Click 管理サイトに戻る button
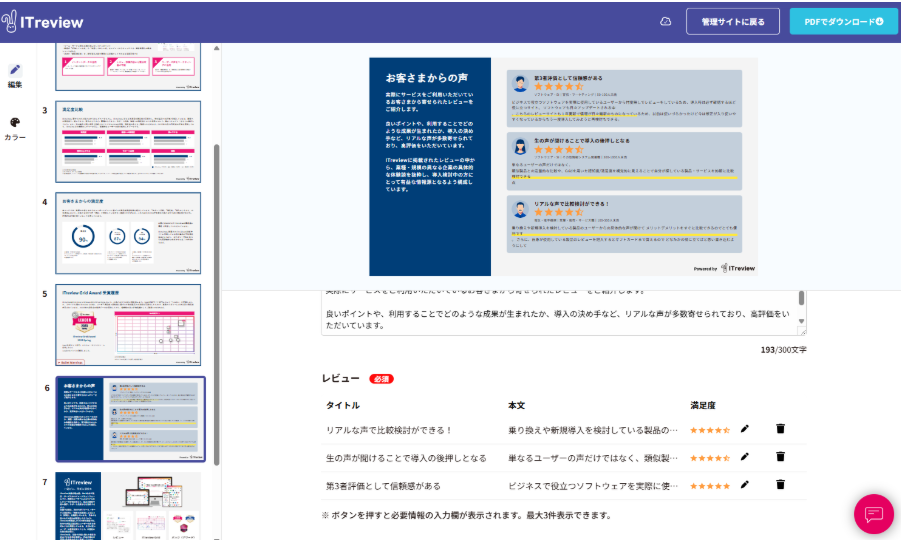Viewport: 901px width, 547px height. [733, 22]
